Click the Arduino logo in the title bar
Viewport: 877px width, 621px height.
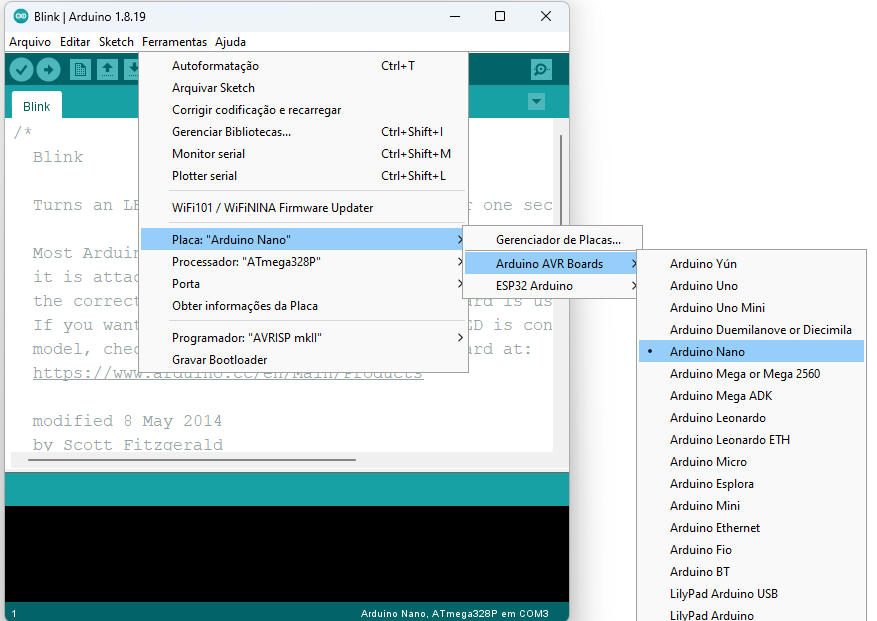coord(21,16)
